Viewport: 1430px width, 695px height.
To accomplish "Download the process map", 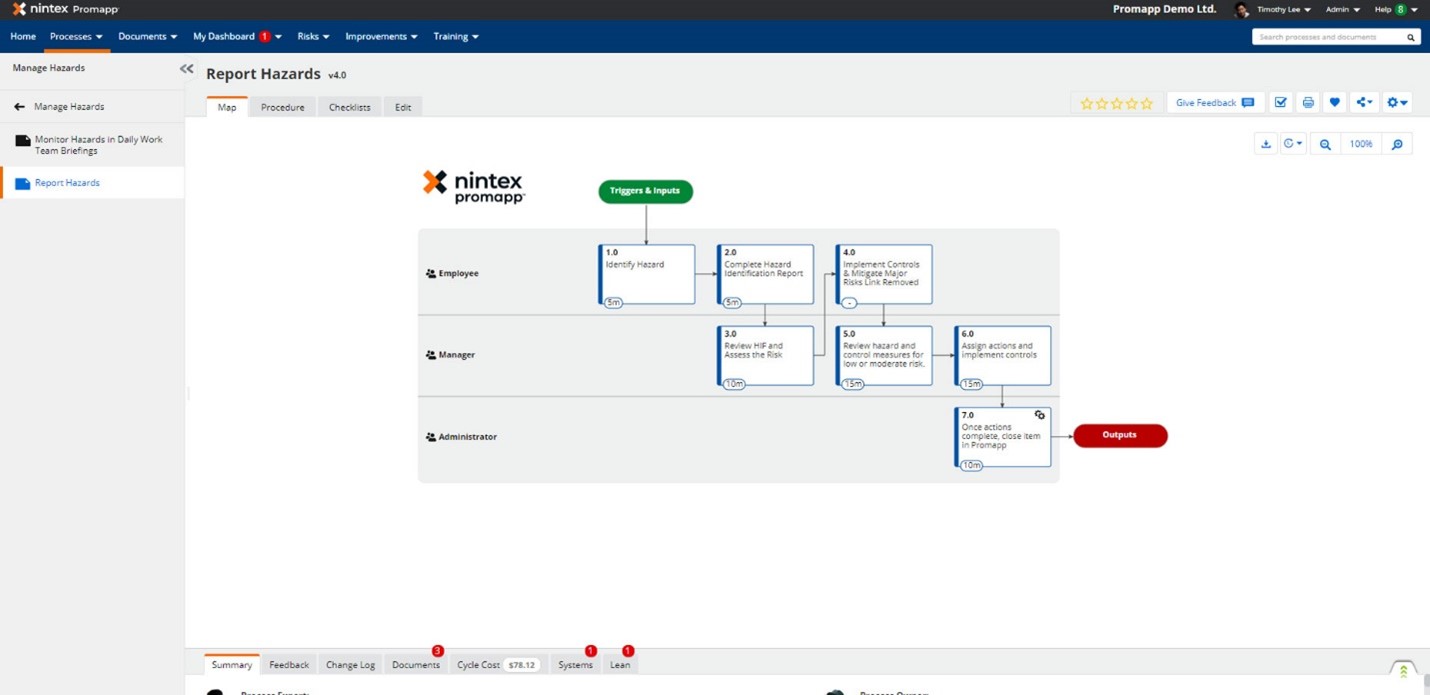I will pyautogui.click(x=1266, y=144).
